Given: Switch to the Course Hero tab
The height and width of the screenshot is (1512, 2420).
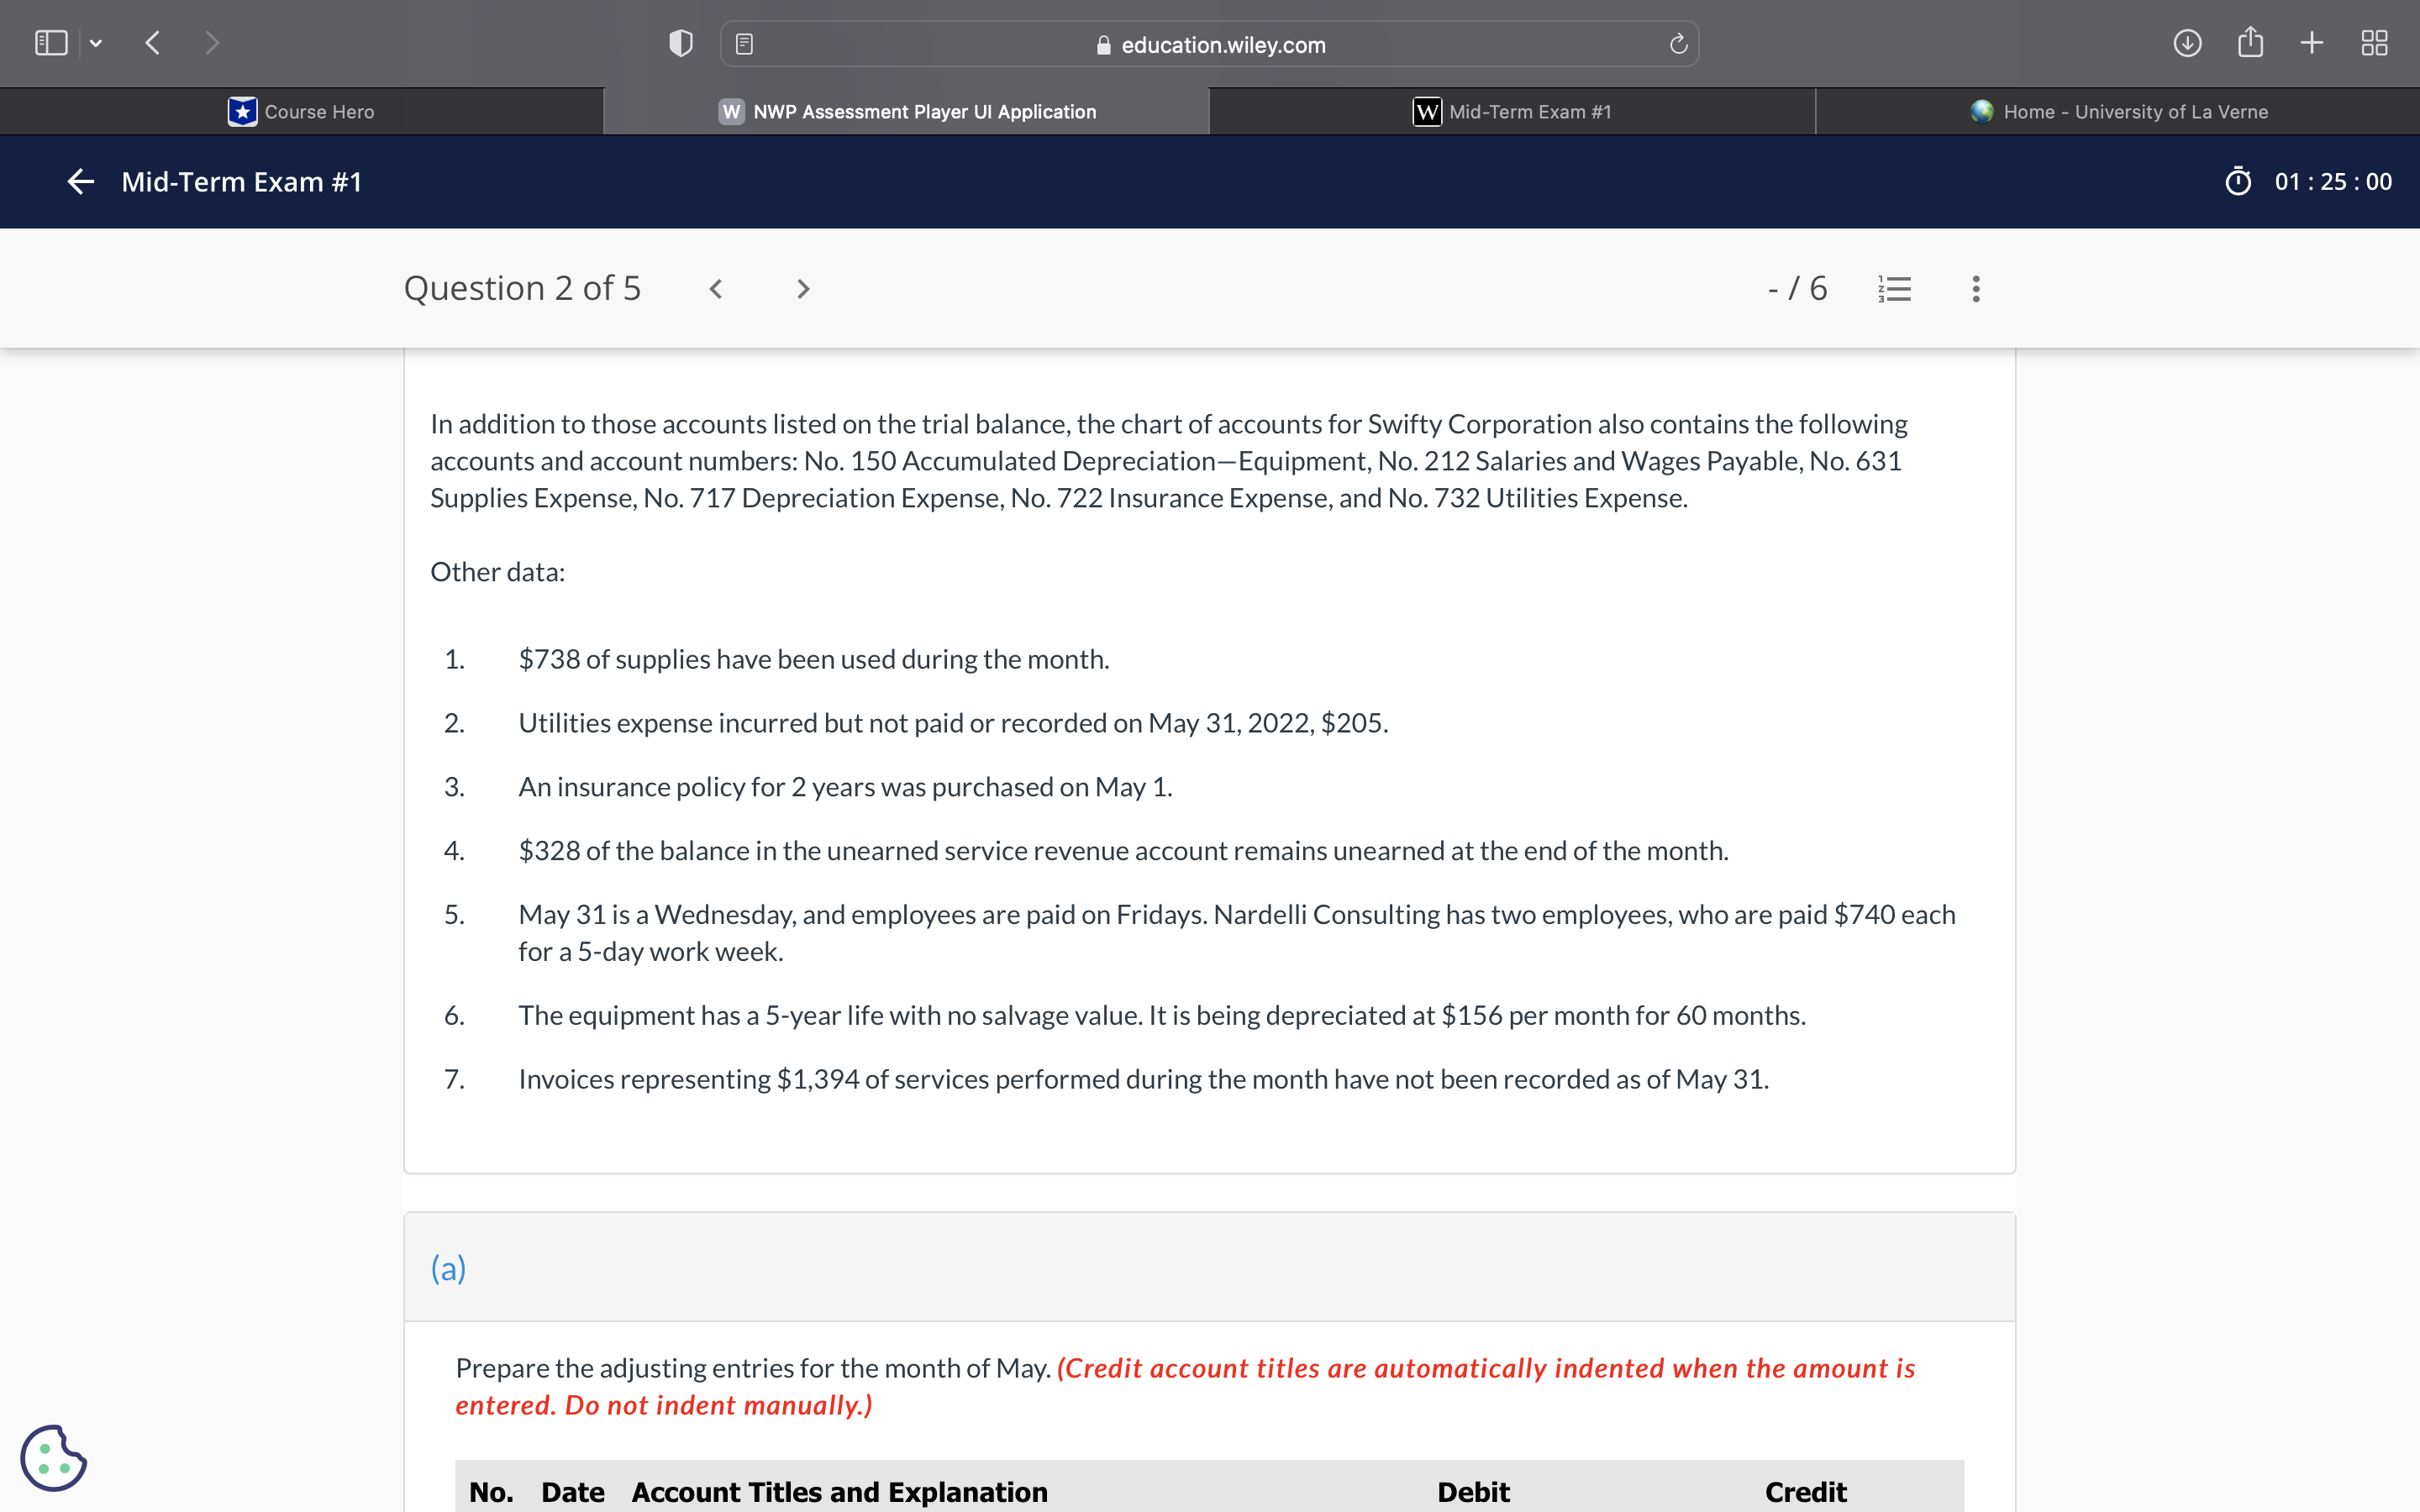Looking at the screenshot, I should click(x=302, y=111).
